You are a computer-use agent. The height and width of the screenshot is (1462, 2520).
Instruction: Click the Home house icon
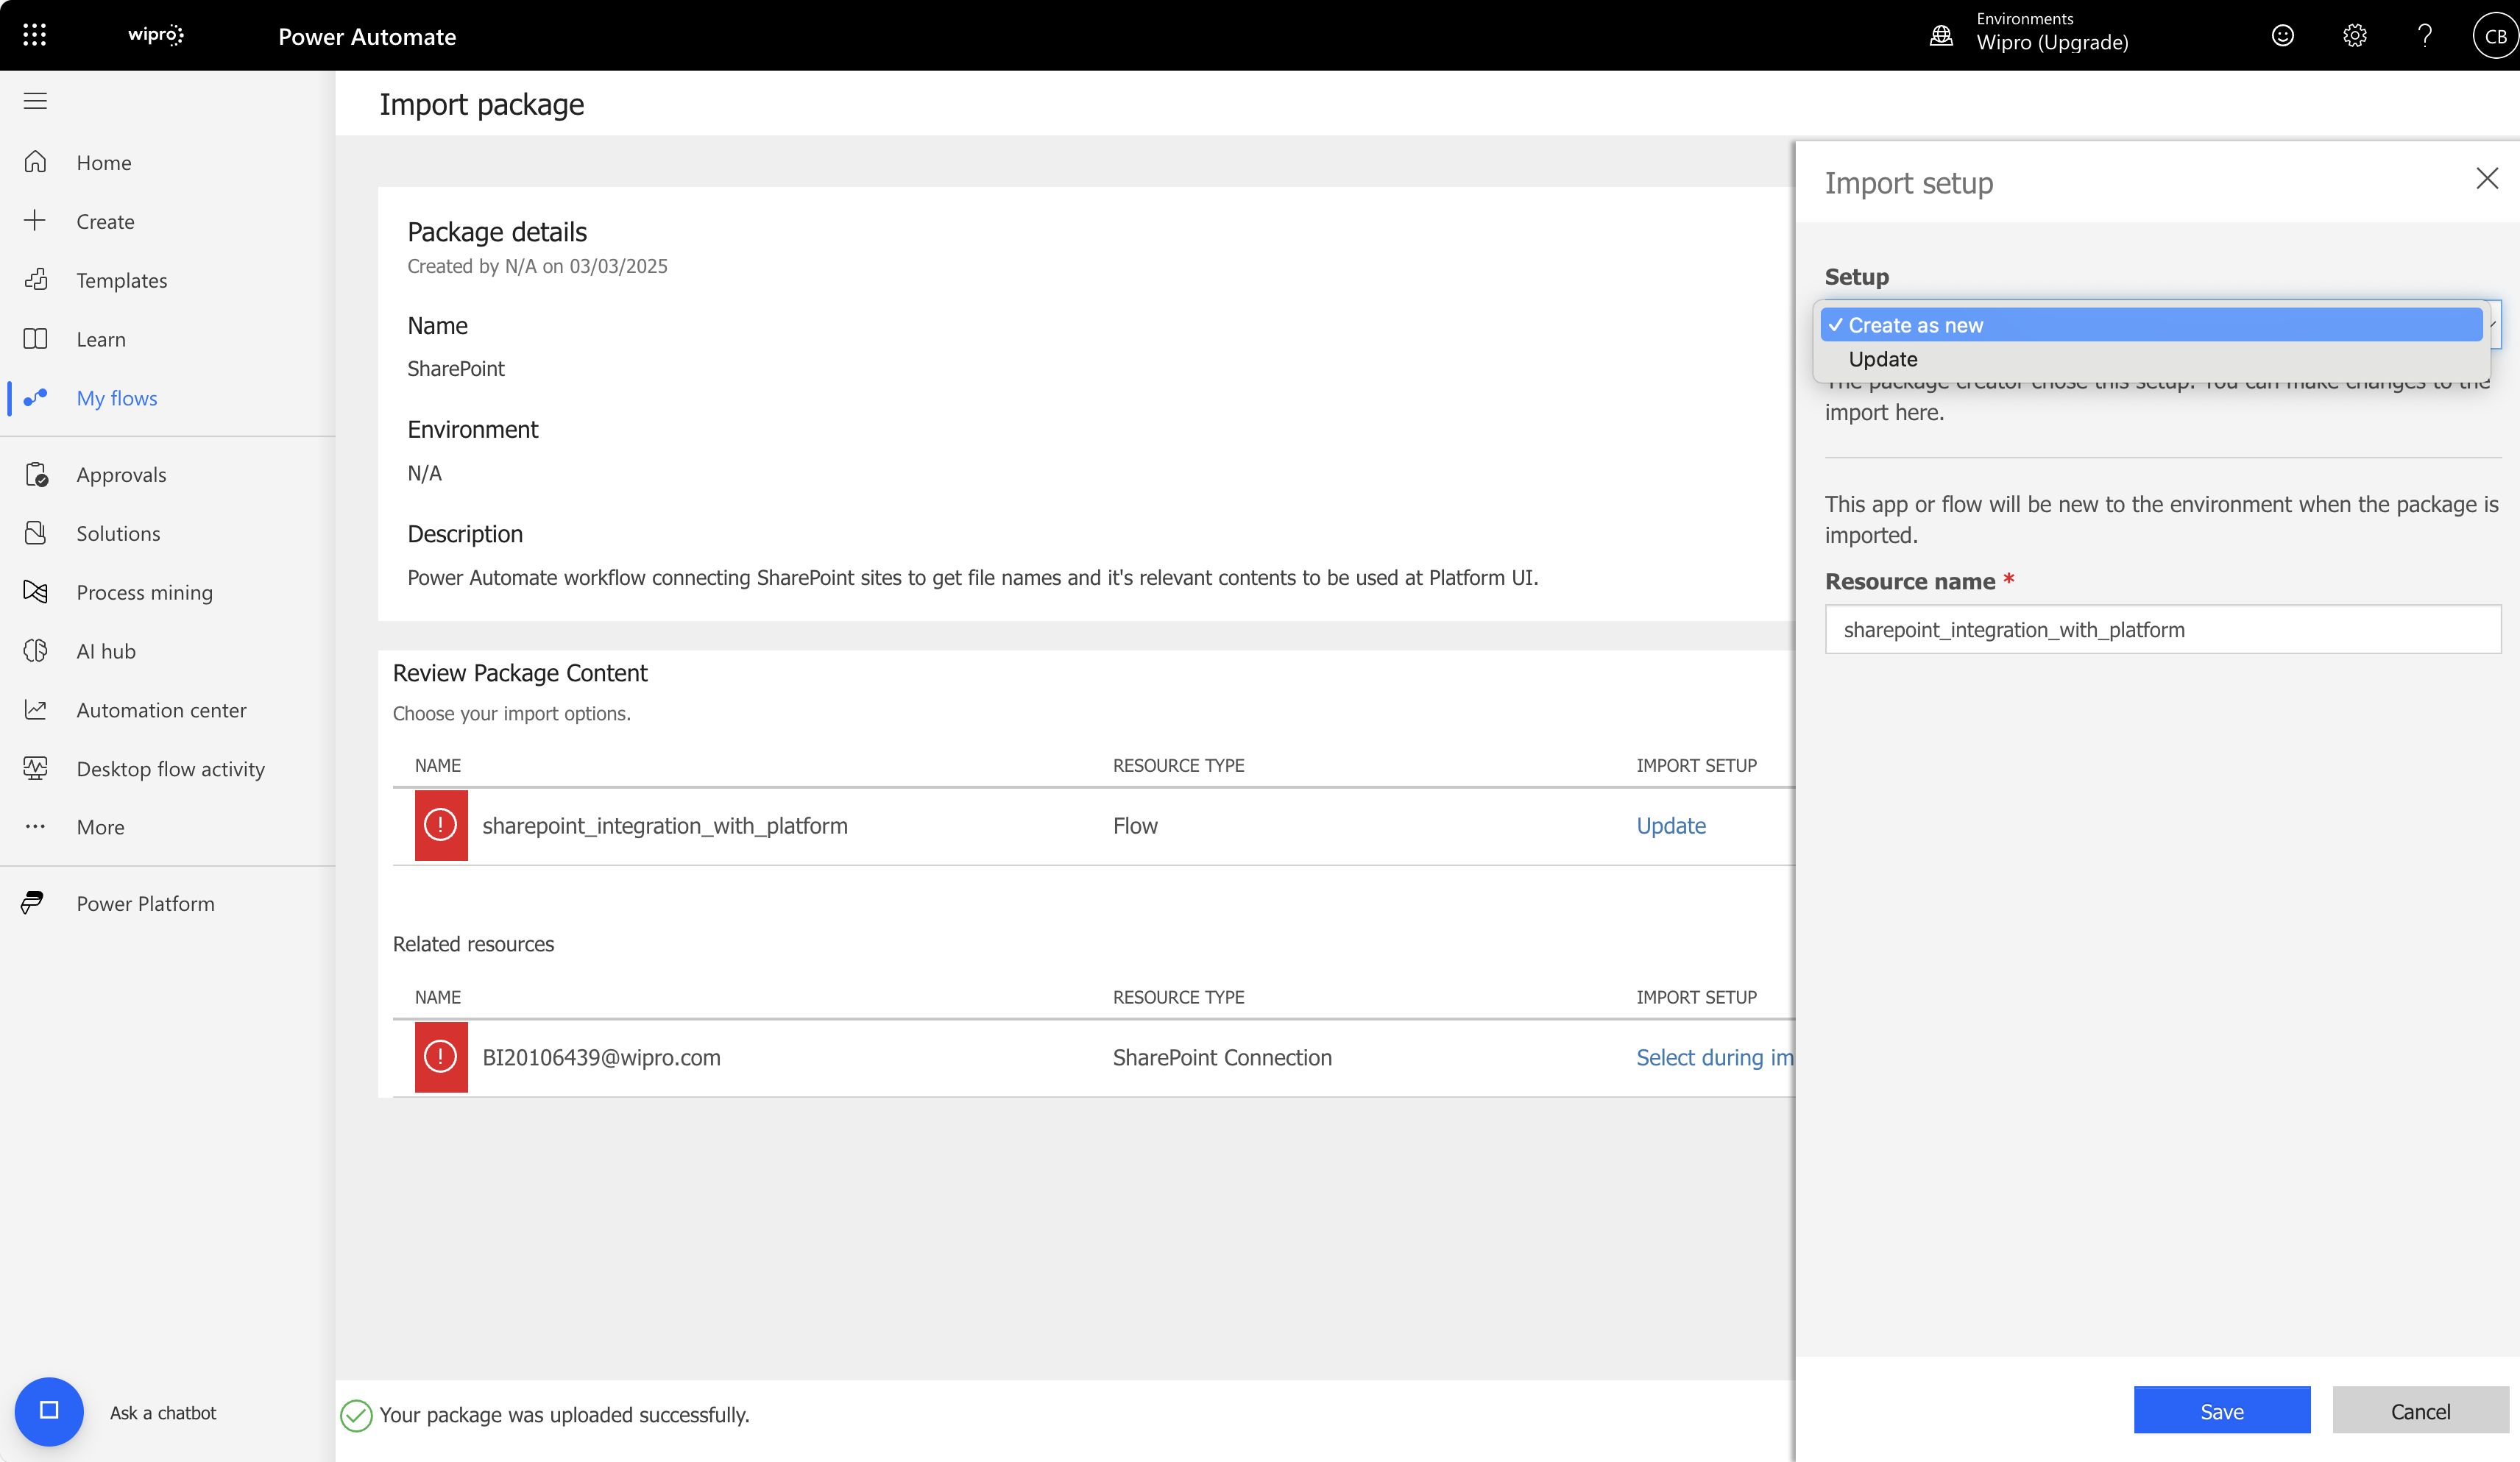[35, 162]
